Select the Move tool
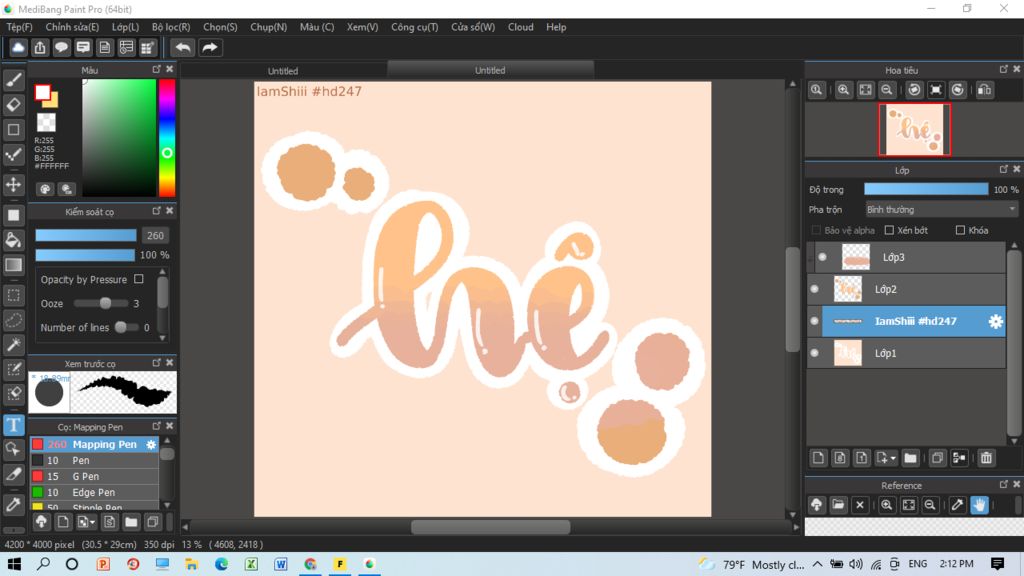Viewport: 1024px width, 576px height. (13, 185)
